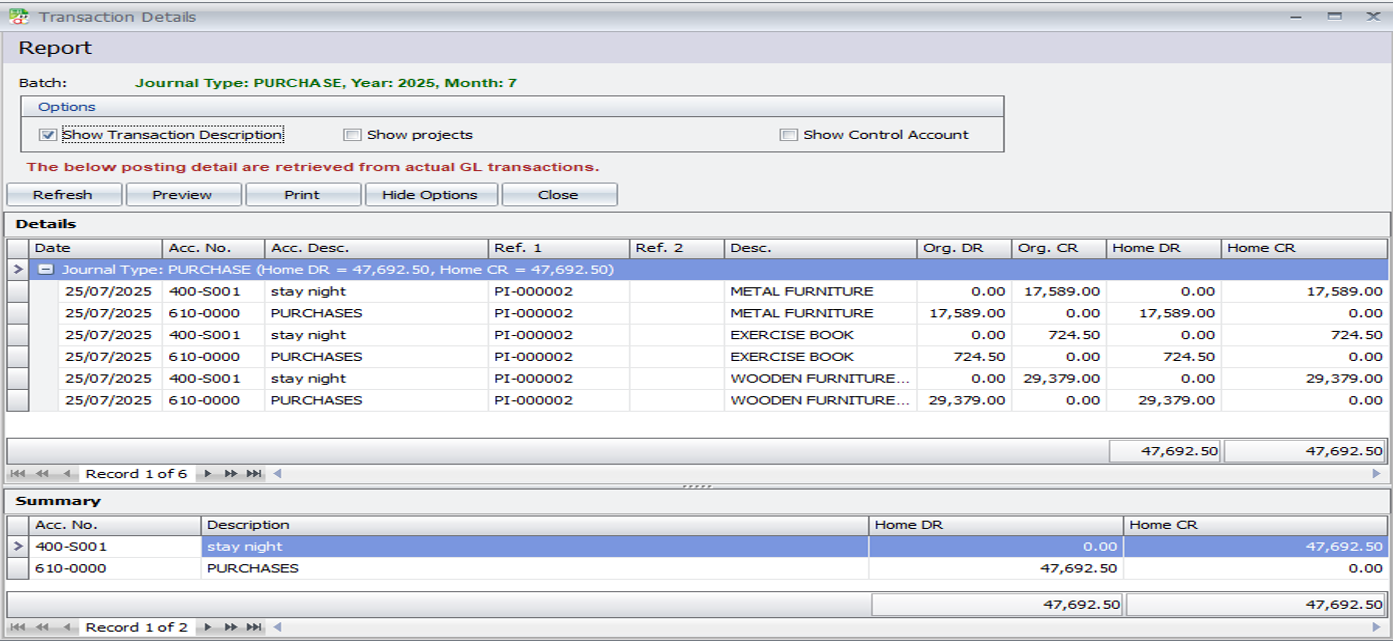Sort Details by Acc. No. column header
Image resolution: width=1393 pixels, height=642 pixels.
coord(212,248)
